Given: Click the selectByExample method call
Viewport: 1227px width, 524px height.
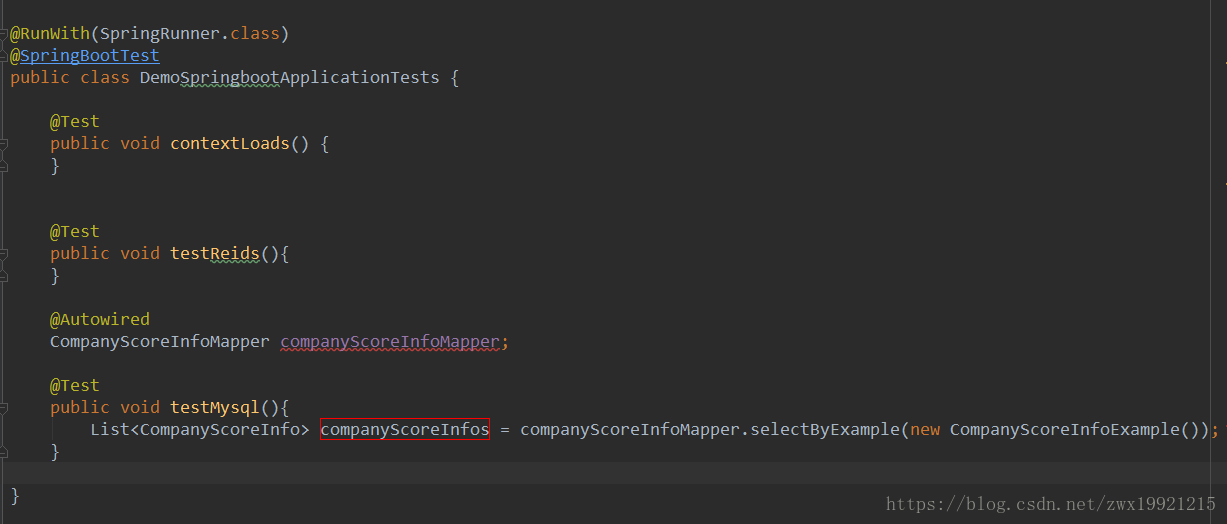Looking at the screenshot, I should (x=825, y=429).
